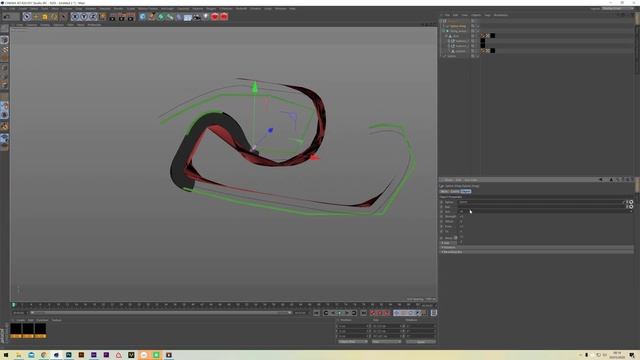Open the Attribute Manager Mode menu
This screenshot has height=360, width=640.
(x=449, y=180)
